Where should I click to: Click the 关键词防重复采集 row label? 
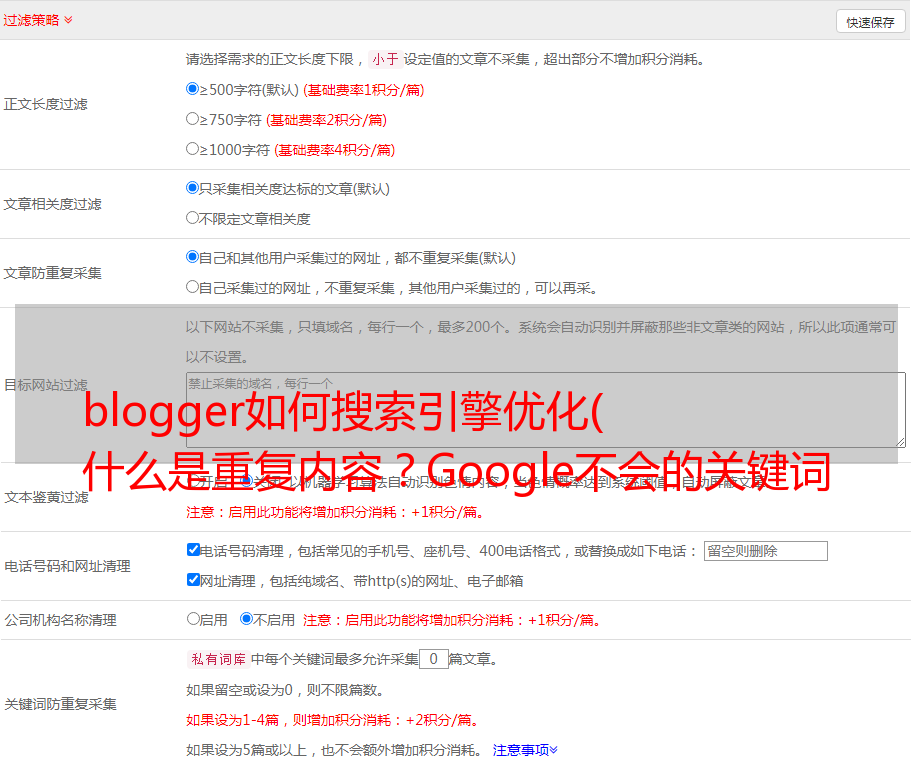coord(60,704)
